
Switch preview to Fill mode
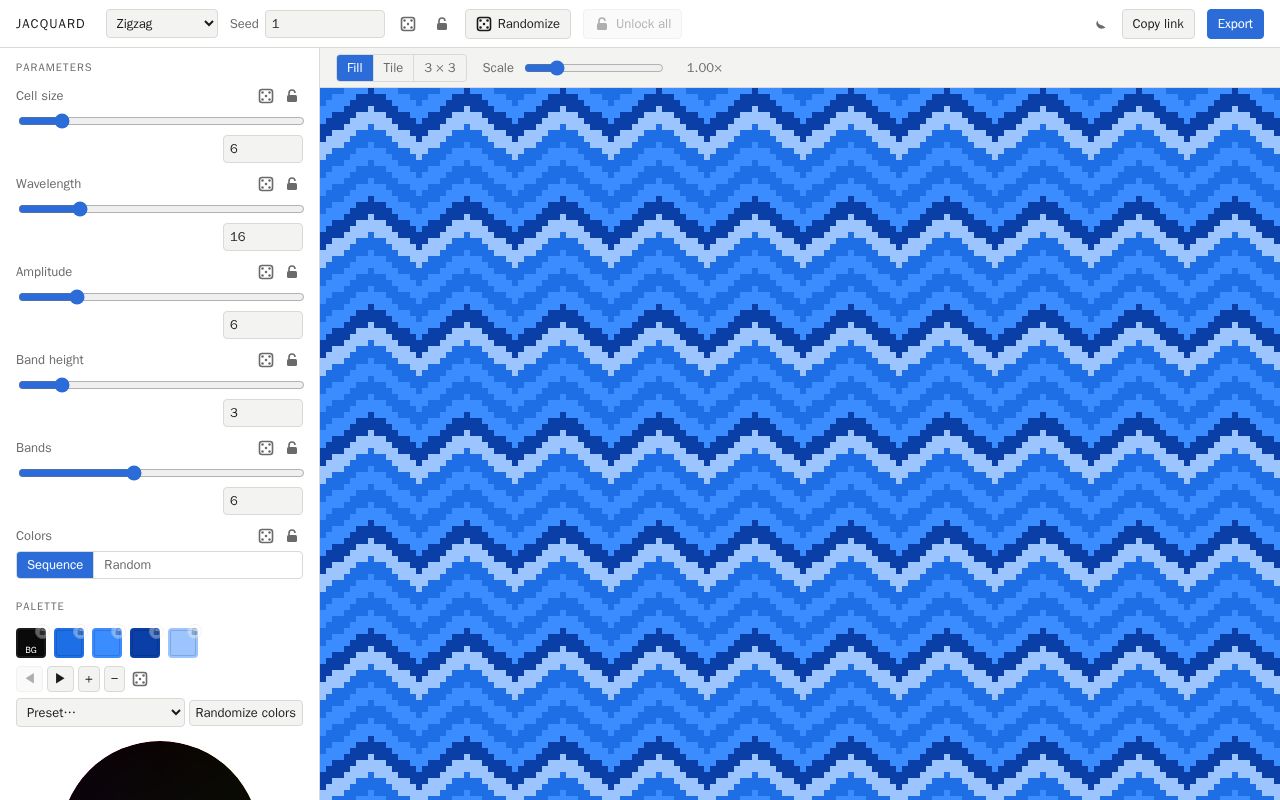pyautogui.click(x=354, y=68)
